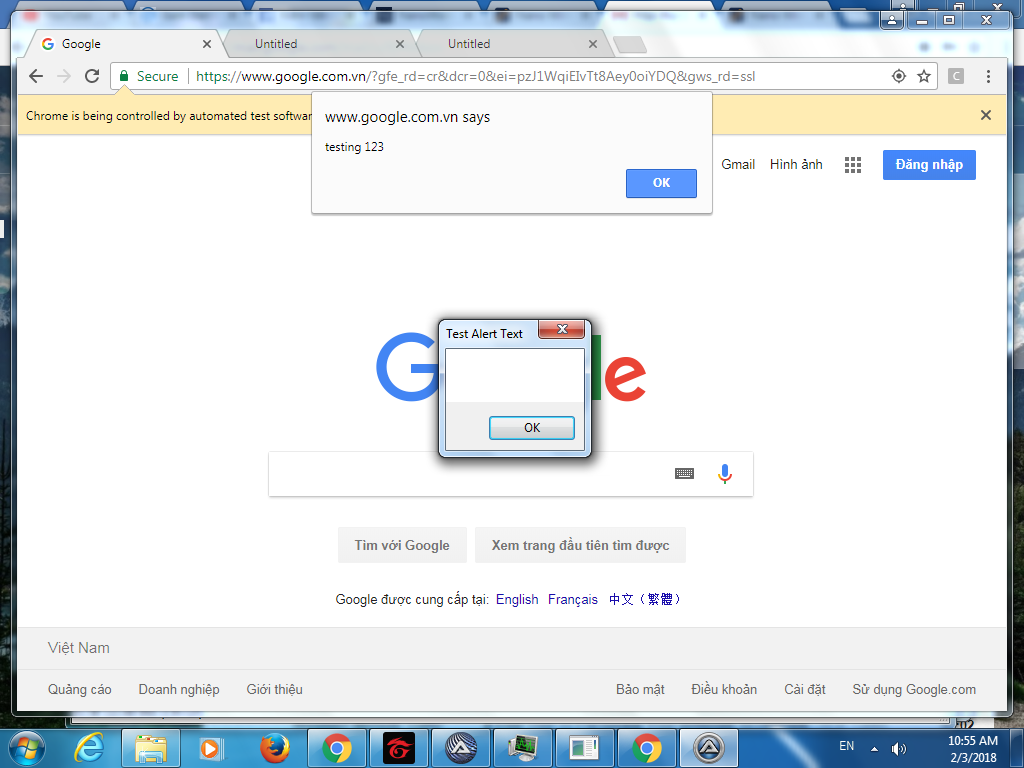Switch to first Chrome taskbar icon

coord(336,748)
